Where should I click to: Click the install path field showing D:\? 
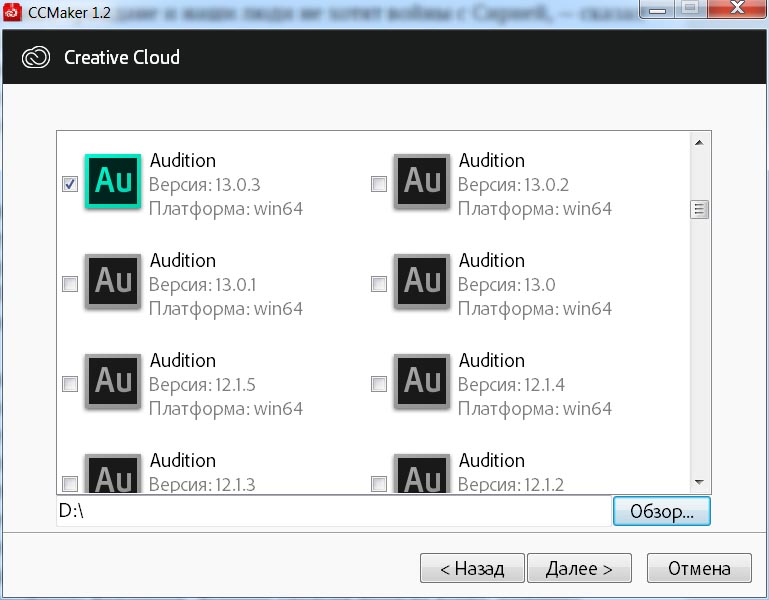pyautogui.click(x=334, y=511)
